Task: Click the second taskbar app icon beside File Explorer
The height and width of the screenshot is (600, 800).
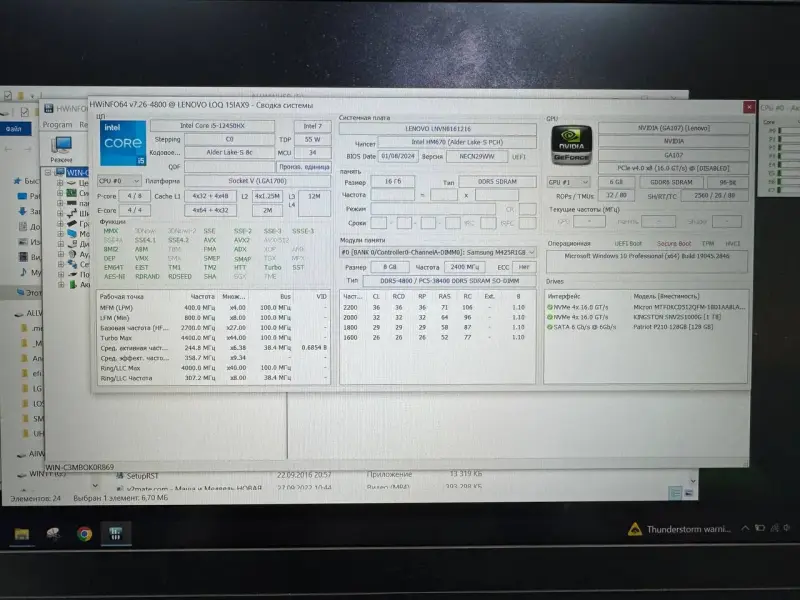Action: pyautogui.click(x=53, y=534)
